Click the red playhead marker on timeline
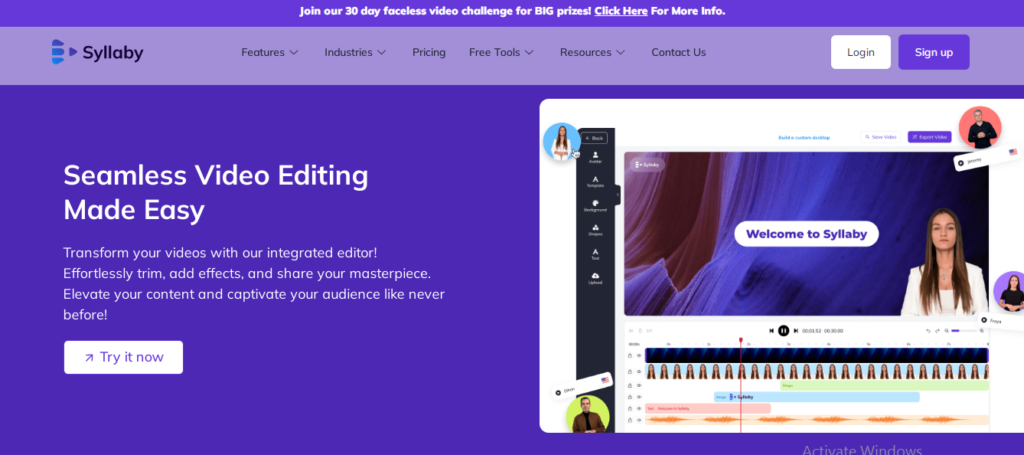Screen dimensions: 1024x455 point(741,340)
